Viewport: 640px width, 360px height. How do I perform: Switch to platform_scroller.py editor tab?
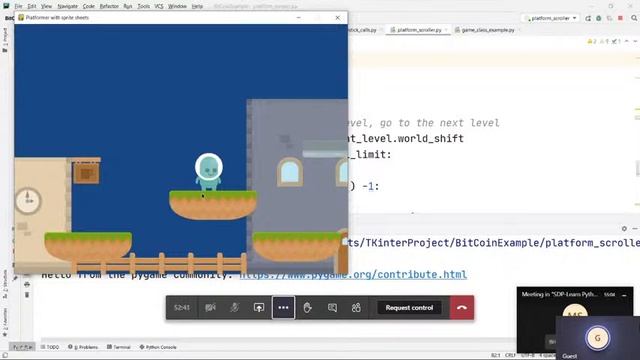[418, 30]
